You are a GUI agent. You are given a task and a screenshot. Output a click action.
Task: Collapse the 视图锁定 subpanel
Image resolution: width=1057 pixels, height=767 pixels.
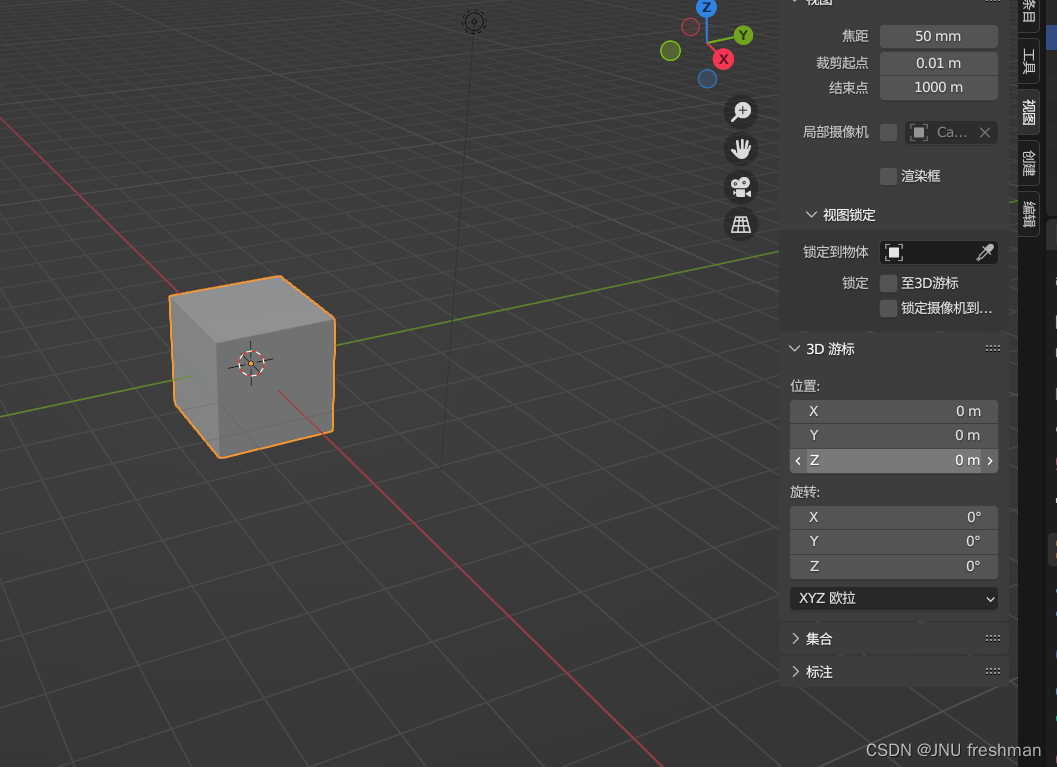click(x=811, y=214)
